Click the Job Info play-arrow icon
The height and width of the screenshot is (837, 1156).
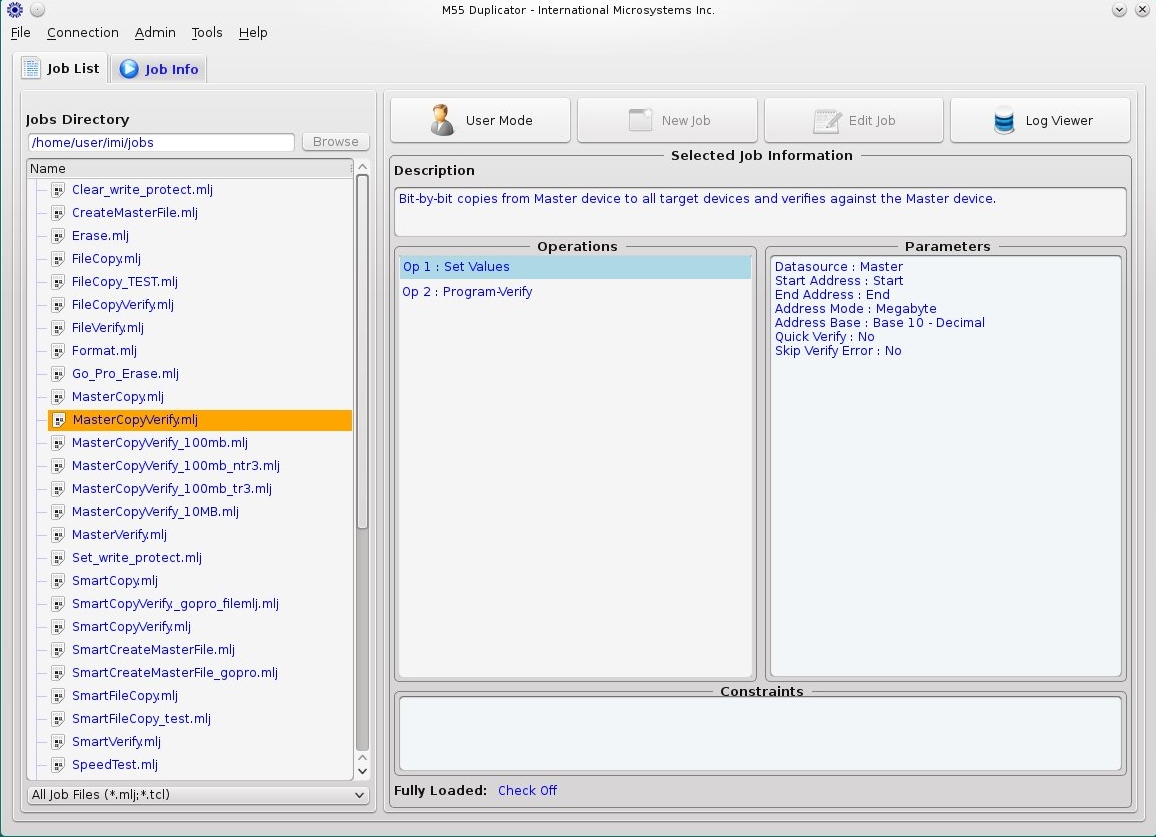pos(129,69)
